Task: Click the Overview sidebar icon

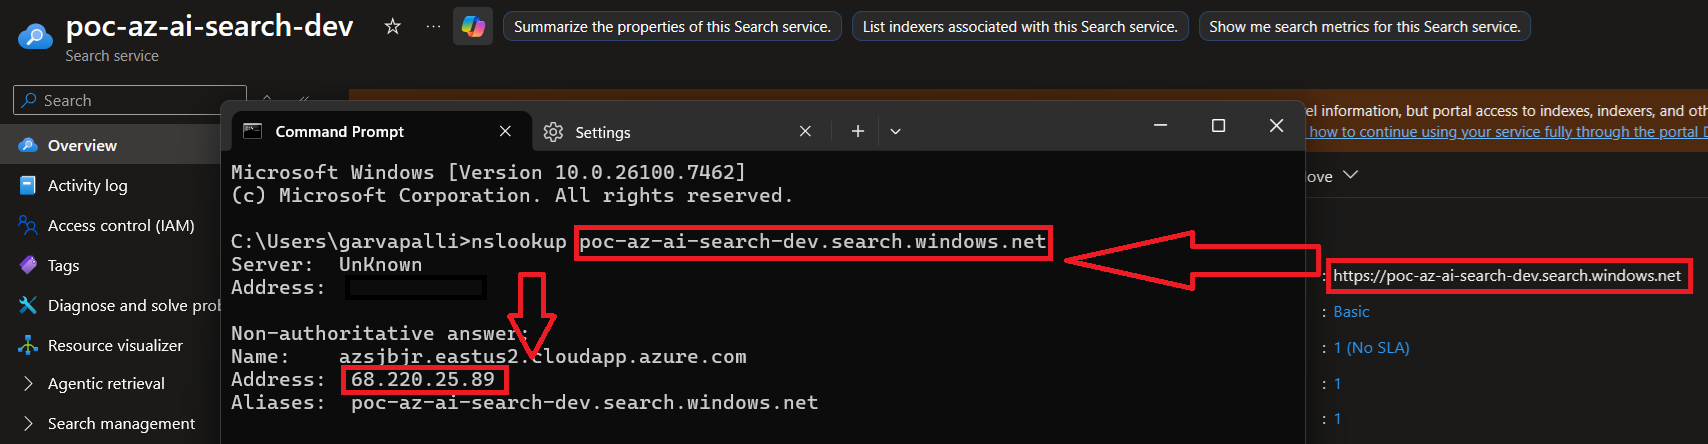Action: point(28,145)
